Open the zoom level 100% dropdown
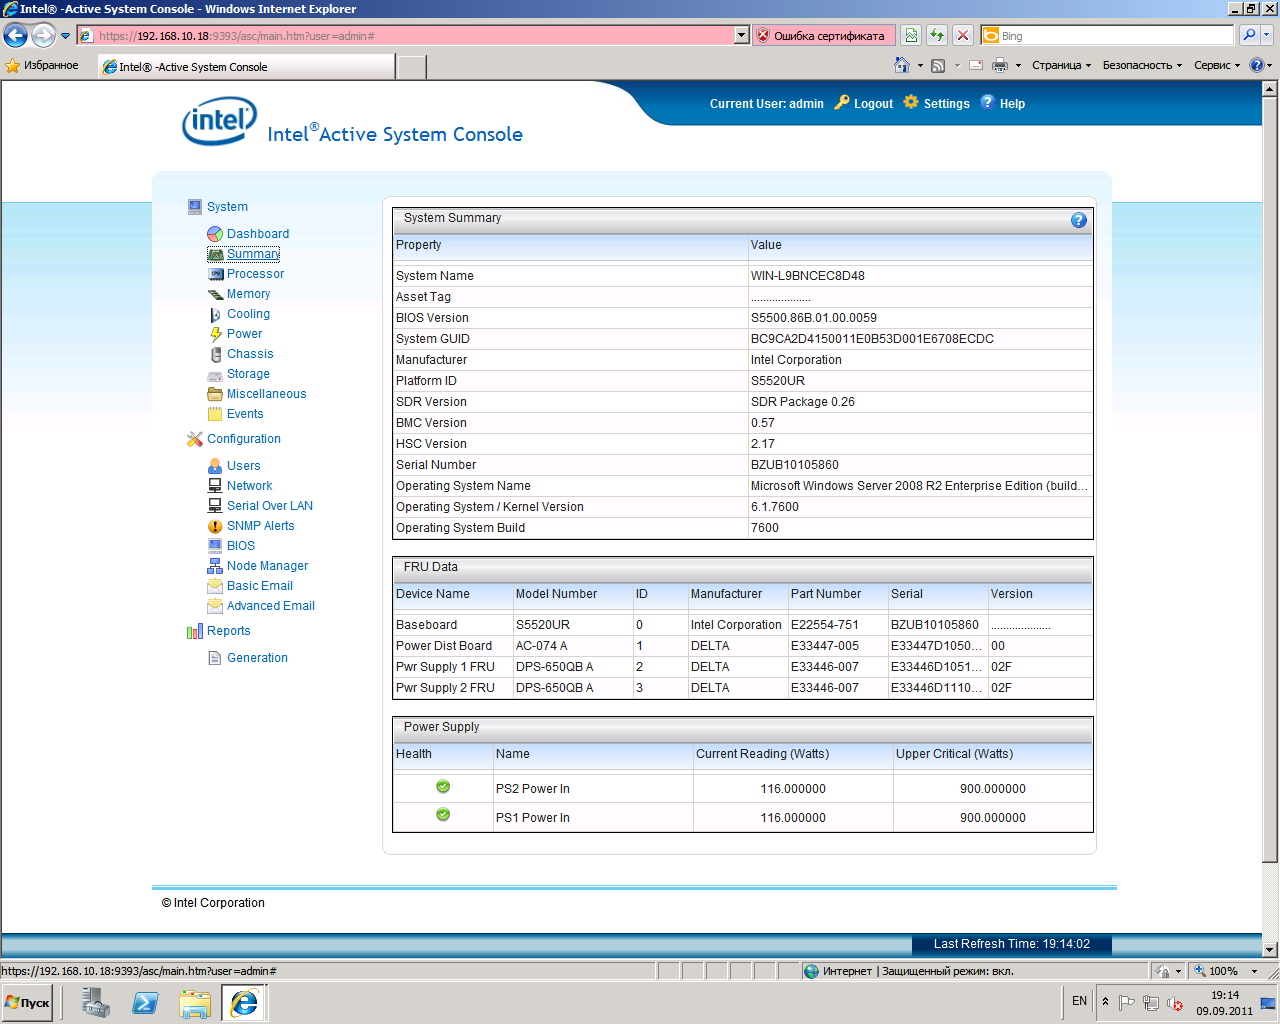This screenshot has height=1024, width=1280. click(1254, 971)
